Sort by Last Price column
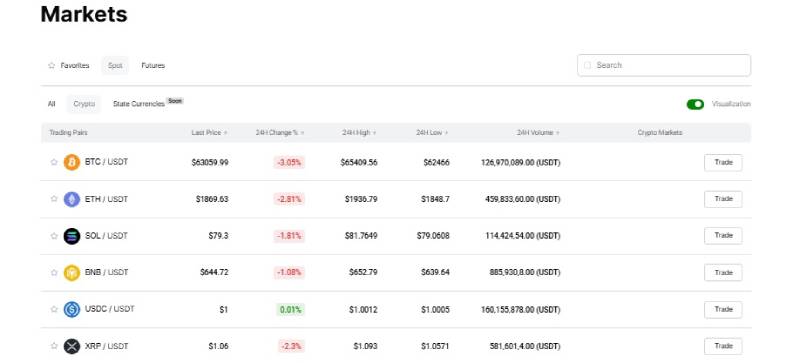The image size is (800, 363). [209, 133]
